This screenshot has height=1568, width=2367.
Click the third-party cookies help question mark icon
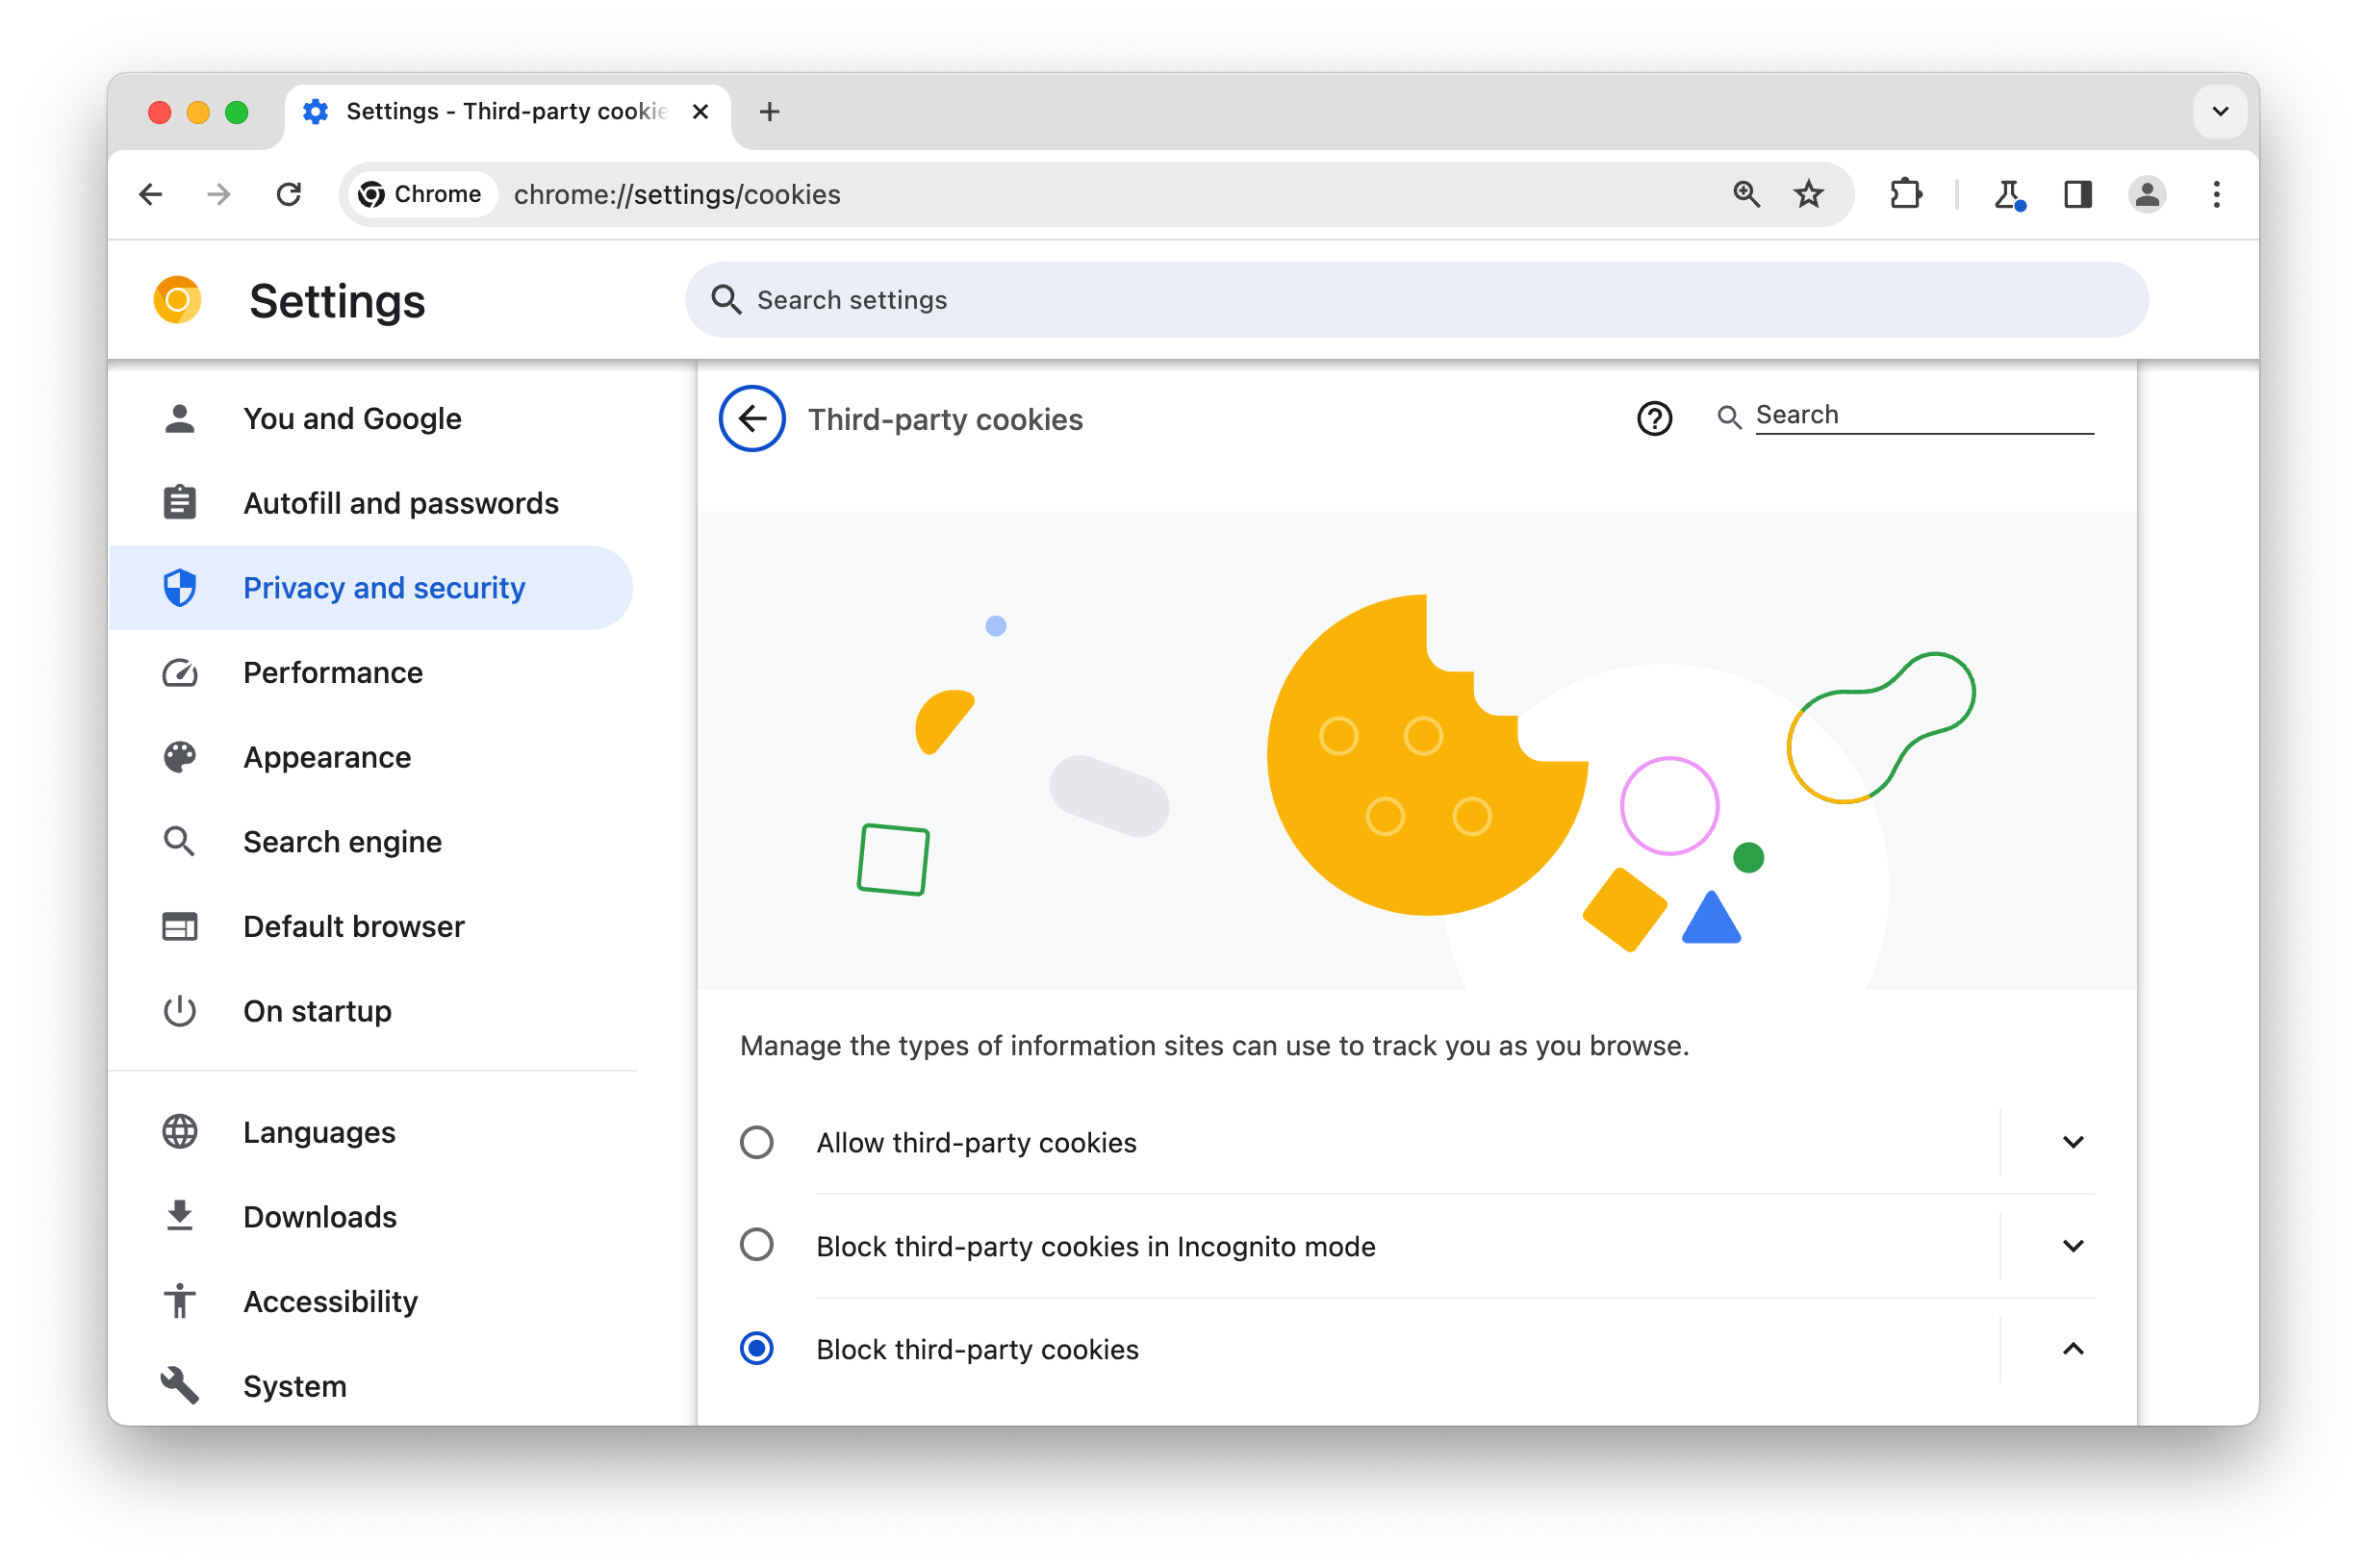(x=1655, y=415)
